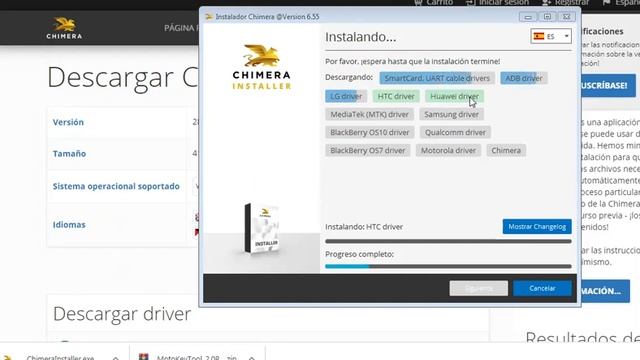Click Descargar driver heading
Viewport: 640px width, 360px height.
tap(122, 314)
